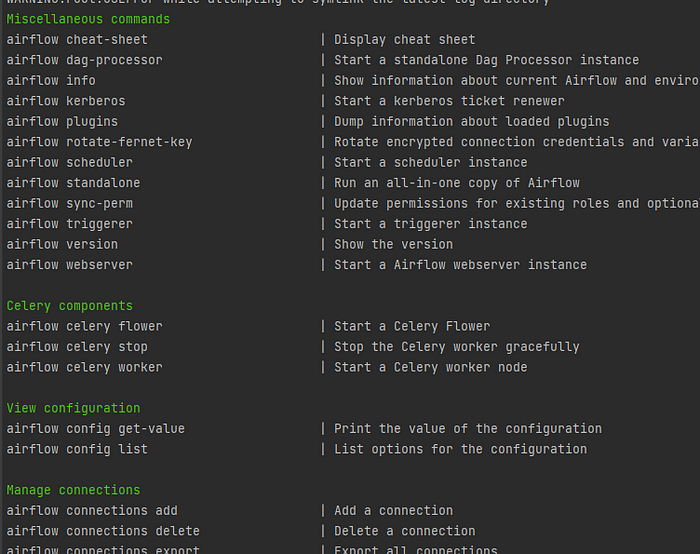Click on 'airflow dag-processor' command line
This screenshot has height=554, width=700.
(x=84, y=60)
